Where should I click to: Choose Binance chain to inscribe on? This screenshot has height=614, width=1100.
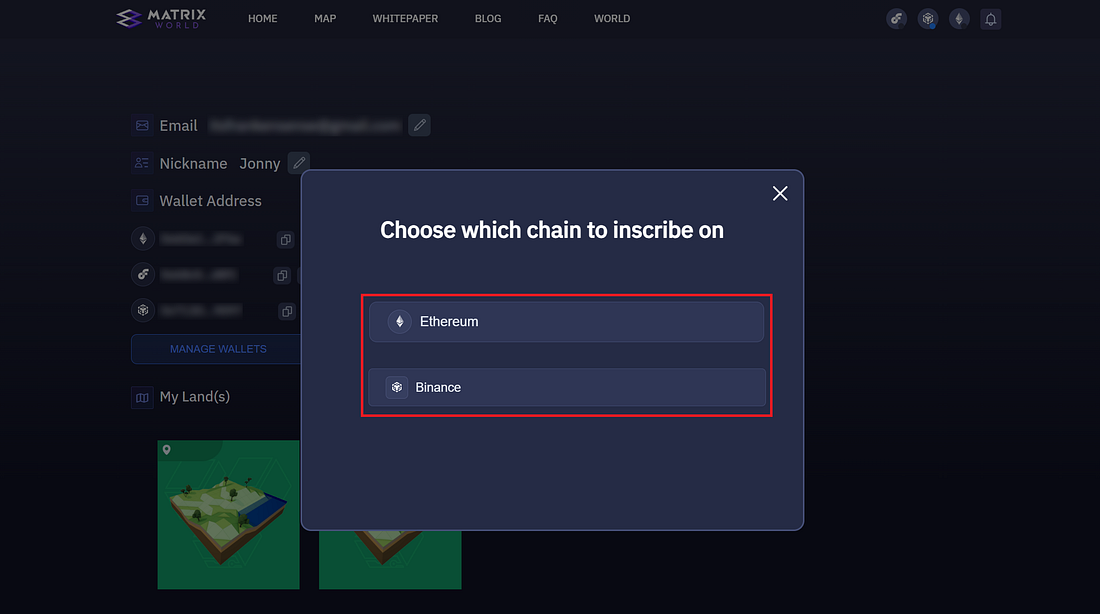click(x=566, y=387)
